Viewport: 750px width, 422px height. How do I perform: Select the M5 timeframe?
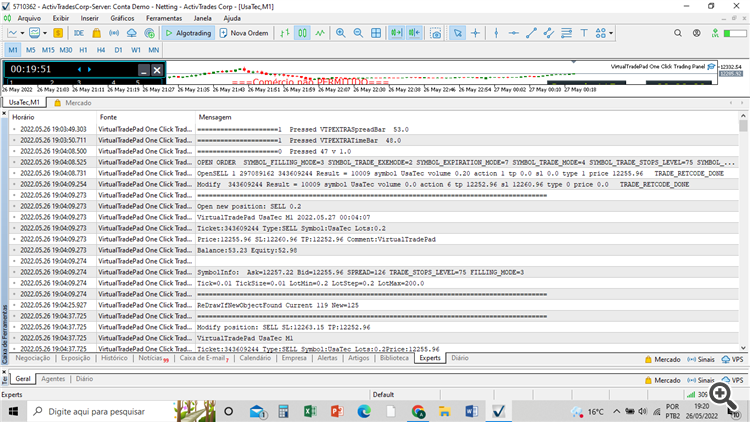coord(31,50)
